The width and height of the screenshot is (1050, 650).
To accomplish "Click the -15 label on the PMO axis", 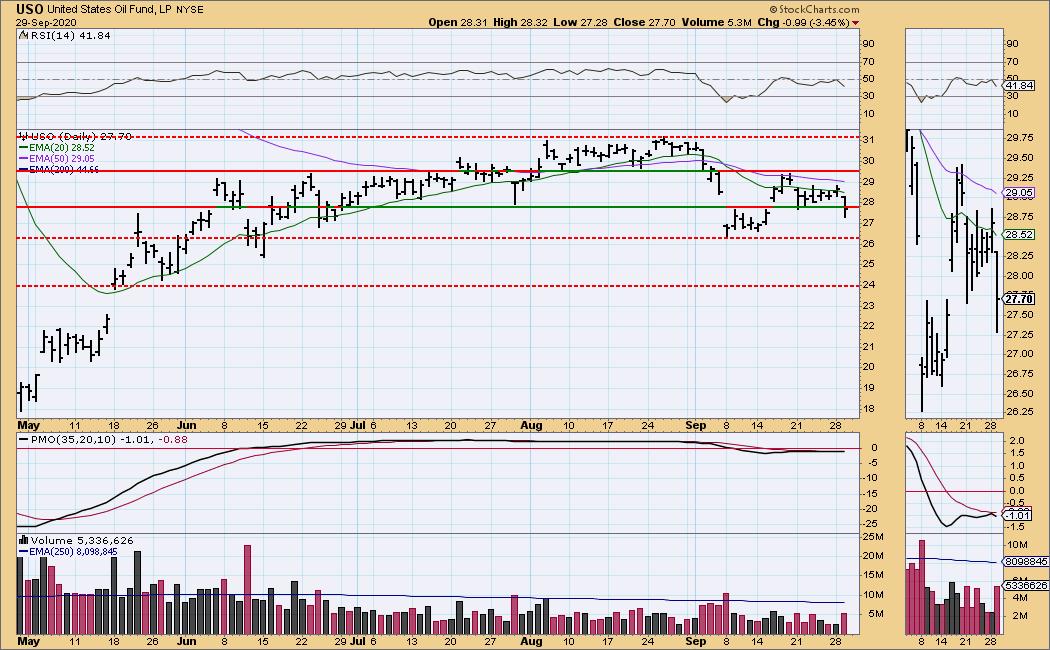I will [869, 493].
